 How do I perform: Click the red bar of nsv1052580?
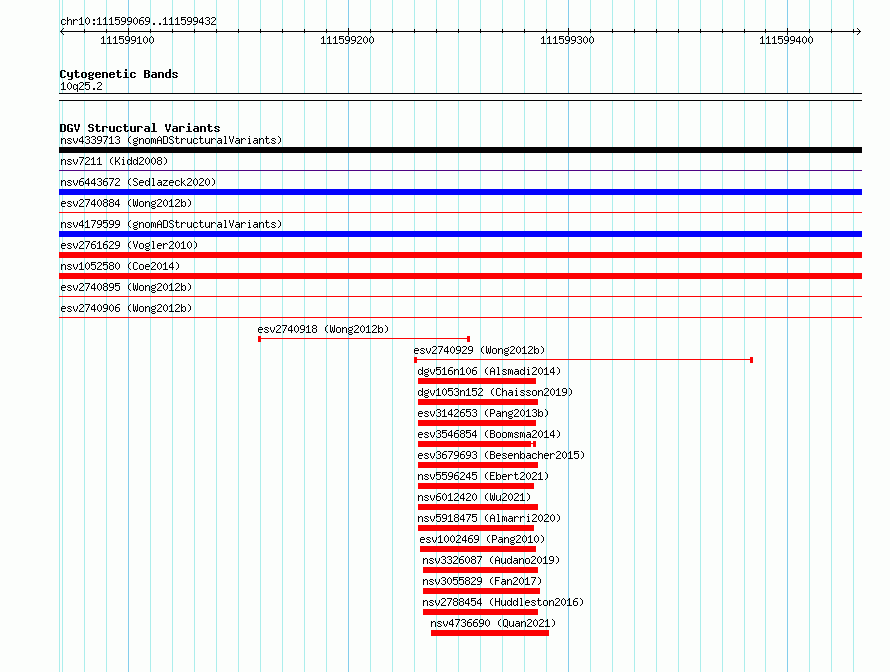[460, 276]
